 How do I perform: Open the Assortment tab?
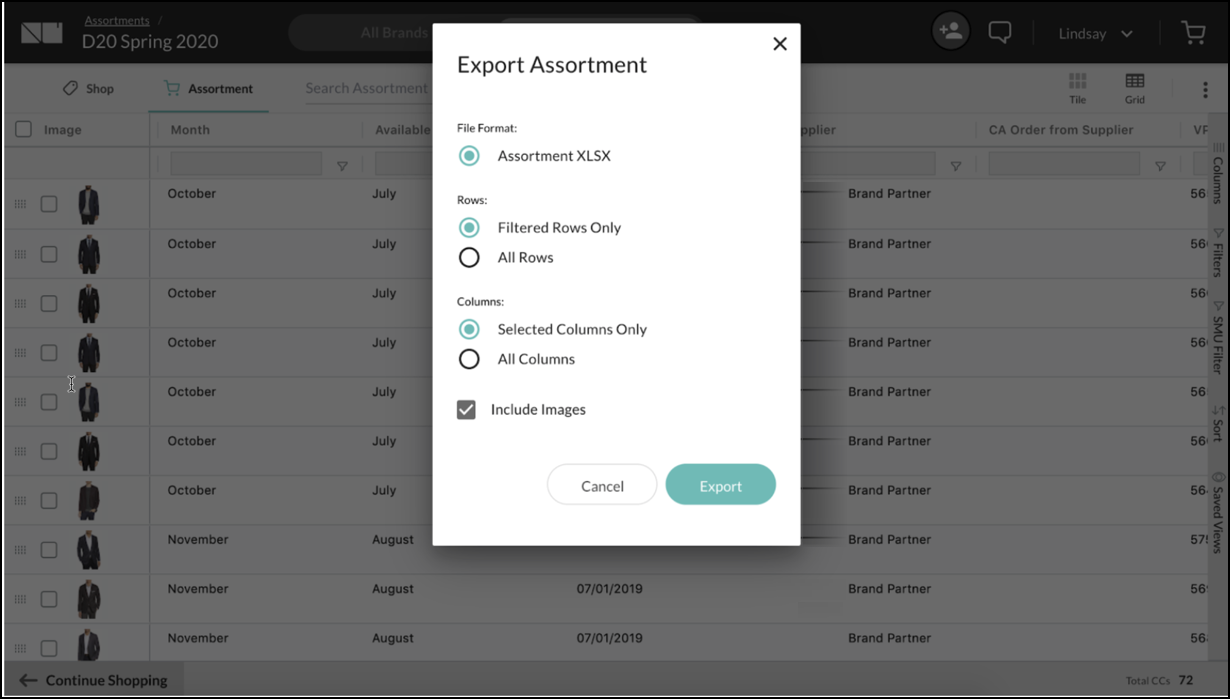tap(209, 89)
